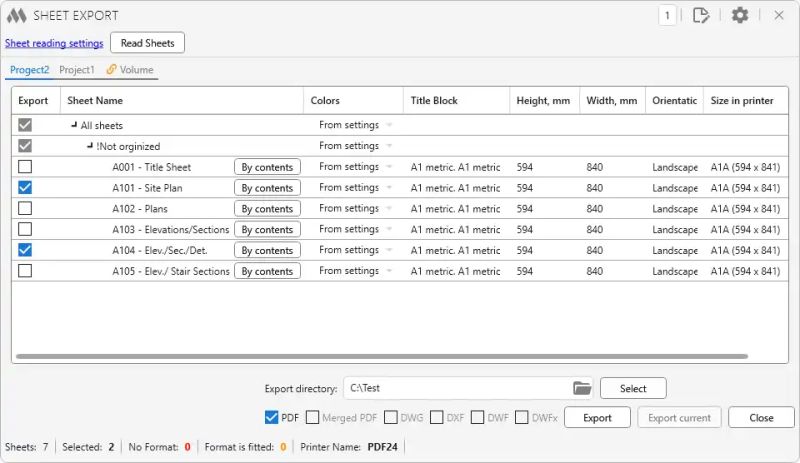Click By contents for A104 - Elev./Sec./Det.
This screenshot has height=463, width=800.
click(x=267, y=250)
